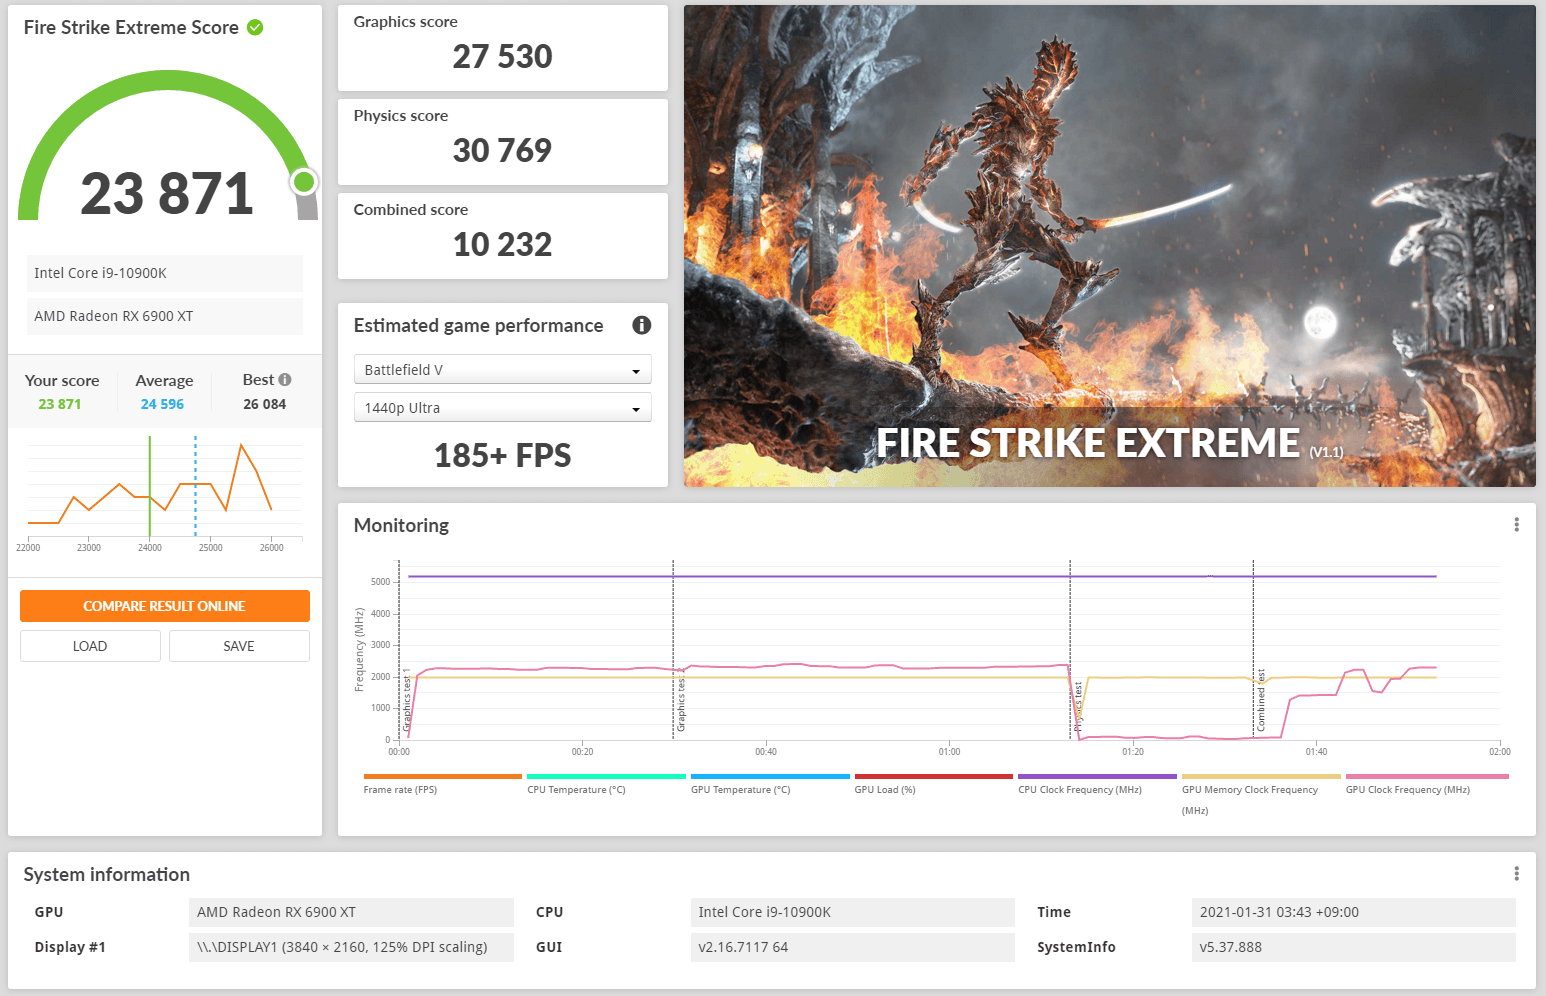Toggle the GPU Clock Frequency legend swatch
Screen dimensions: 1546x996
[1427, 776]
